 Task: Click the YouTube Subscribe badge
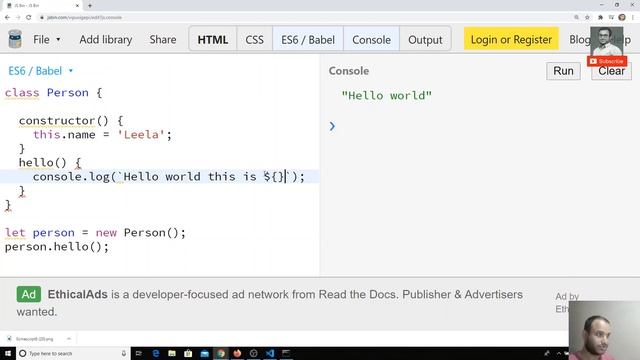tap(607, 61)
